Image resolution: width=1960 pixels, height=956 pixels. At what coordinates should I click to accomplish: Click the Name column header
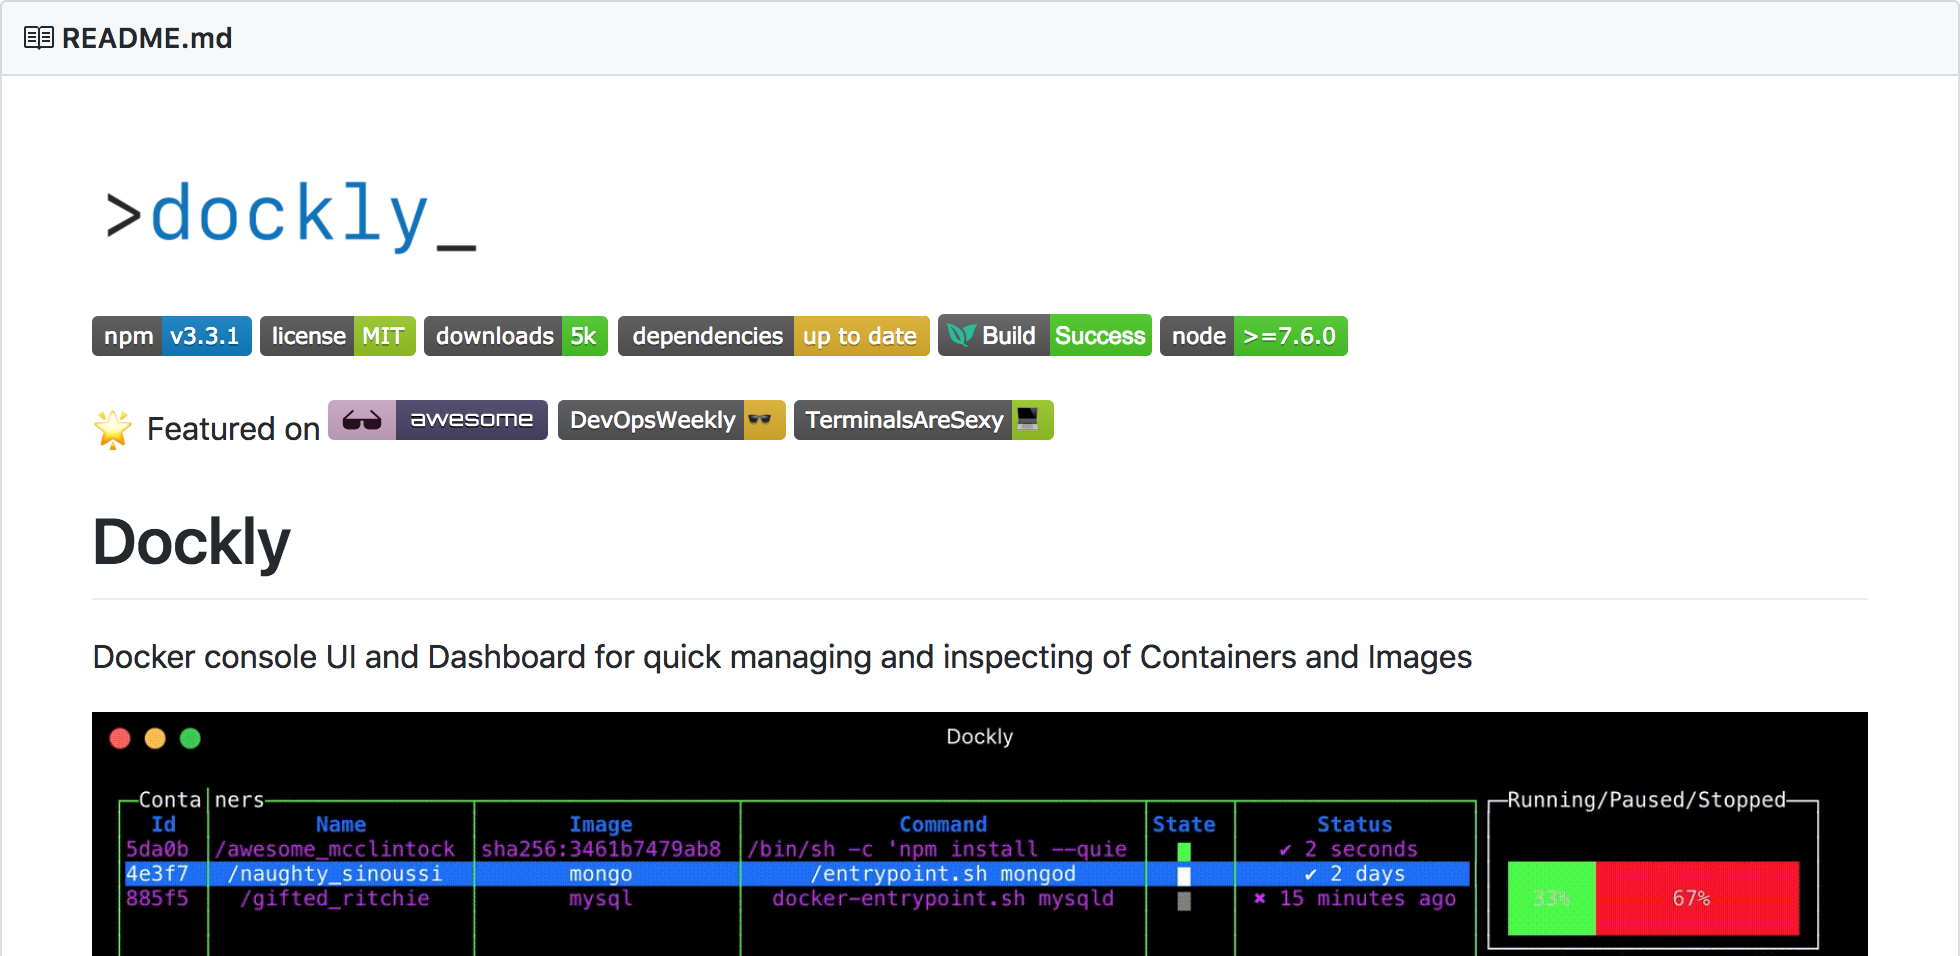point(341,824)
